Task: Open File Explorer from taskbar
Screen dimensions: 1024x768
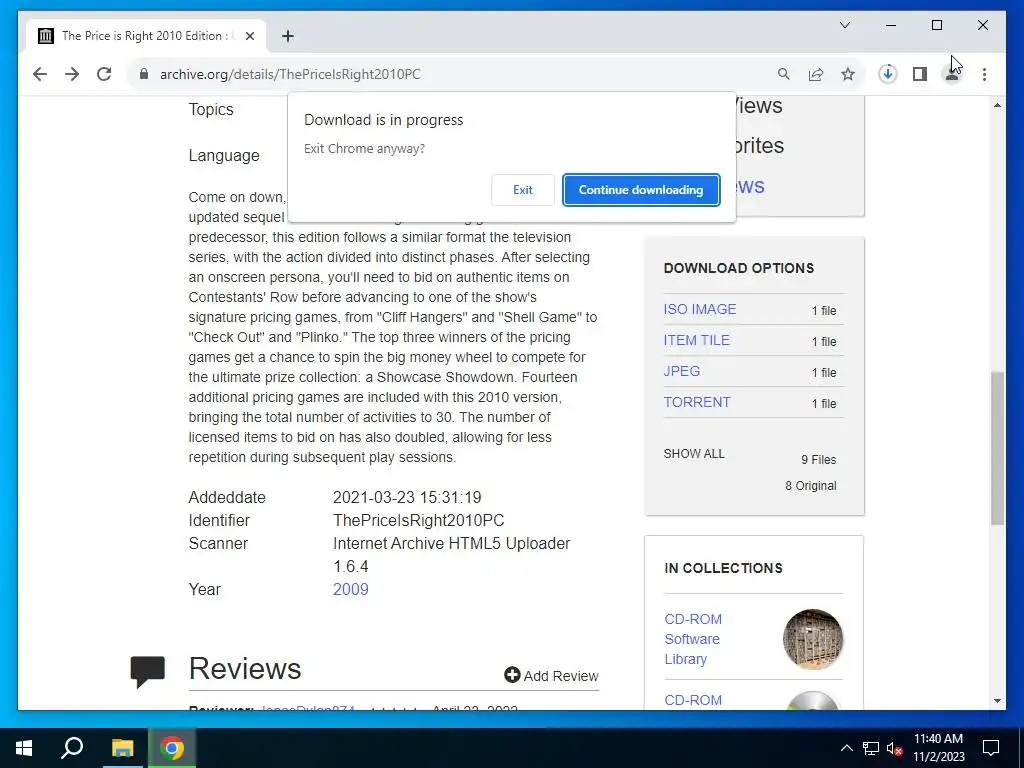Action: click(x=122, y=748)
